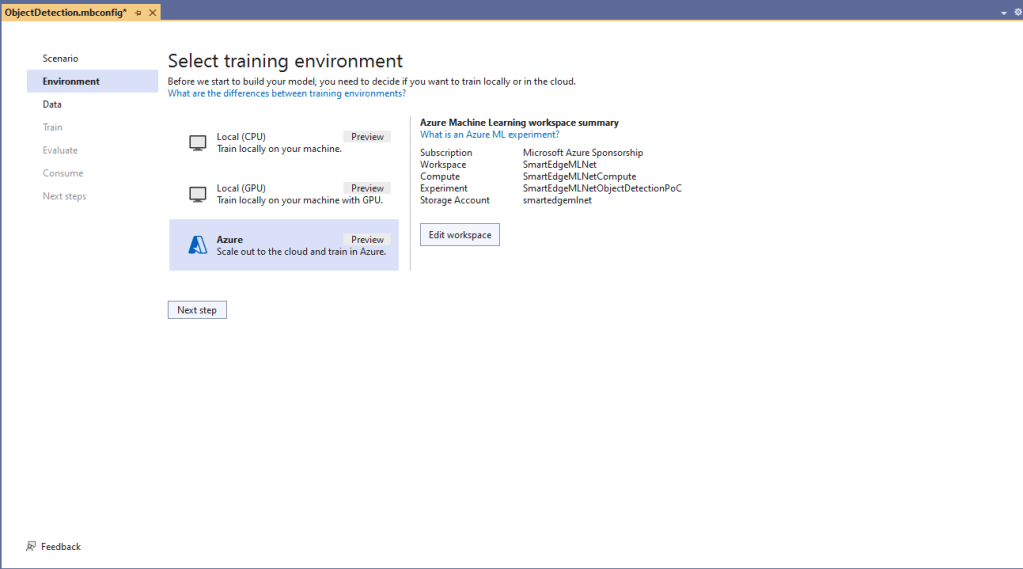Go to the Scenario step
This screenshot has height=569, width=1023.
60,58
